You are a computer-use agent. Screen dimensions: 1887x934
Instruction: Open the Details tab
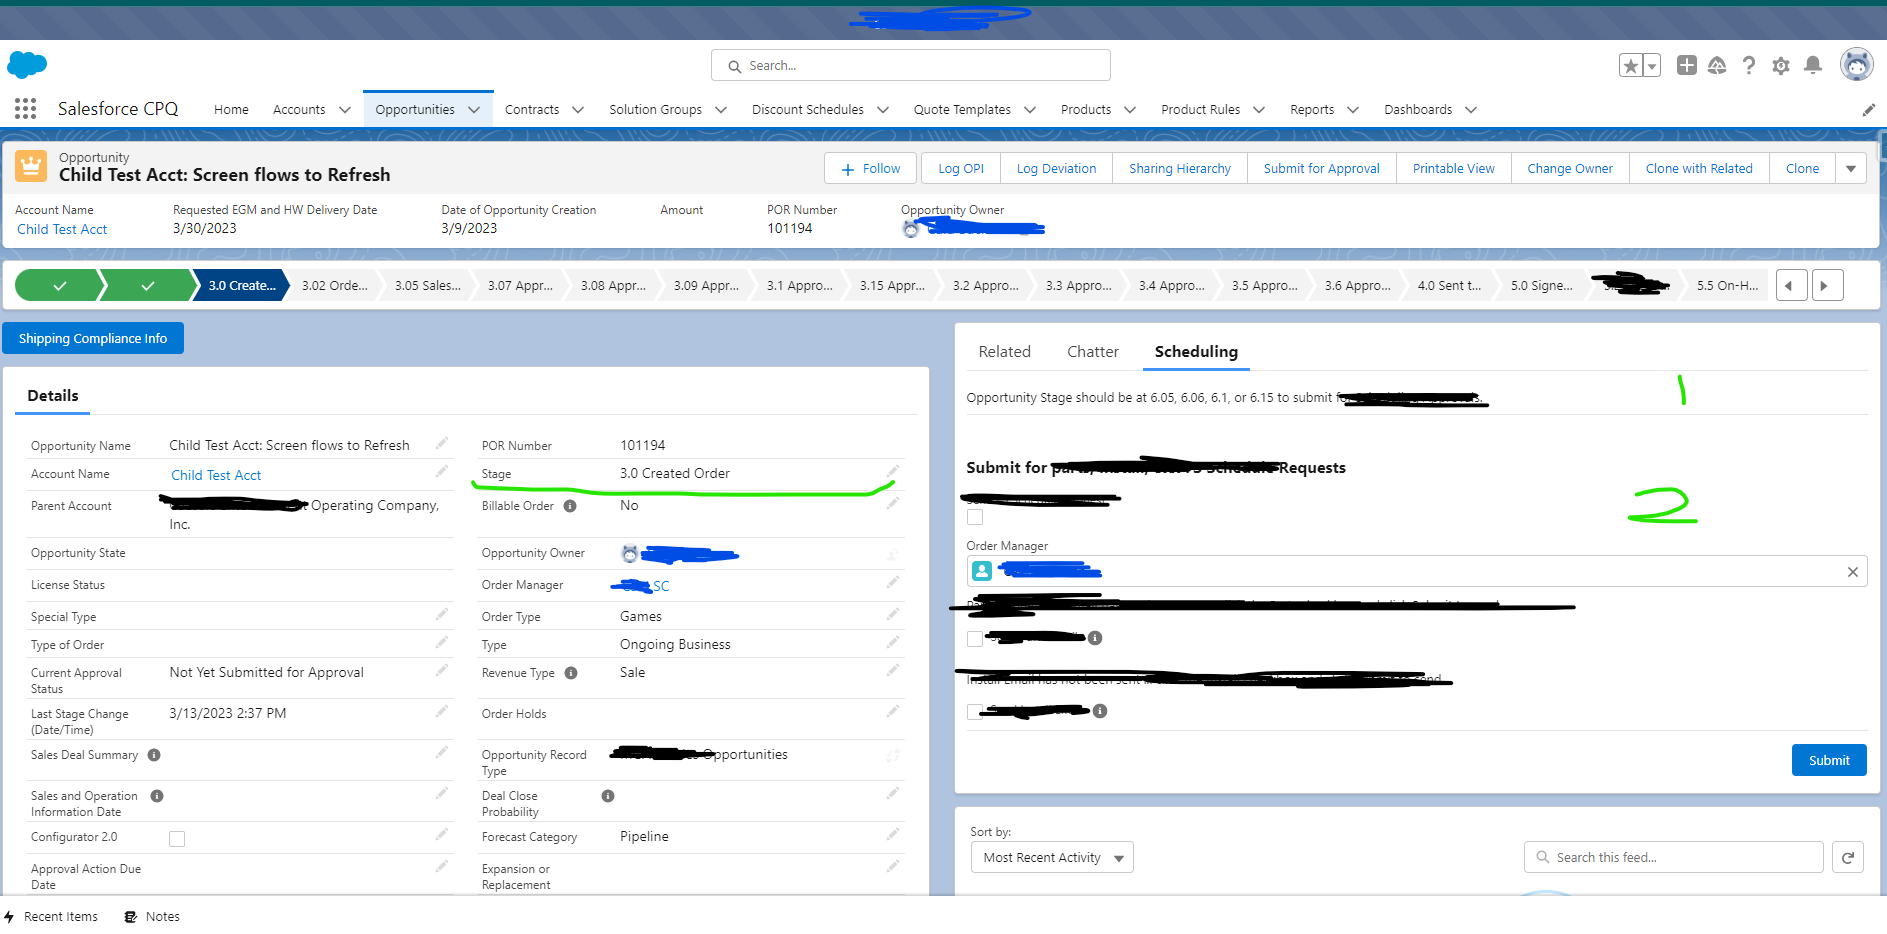pyautogui.click(x=53, y=396)
